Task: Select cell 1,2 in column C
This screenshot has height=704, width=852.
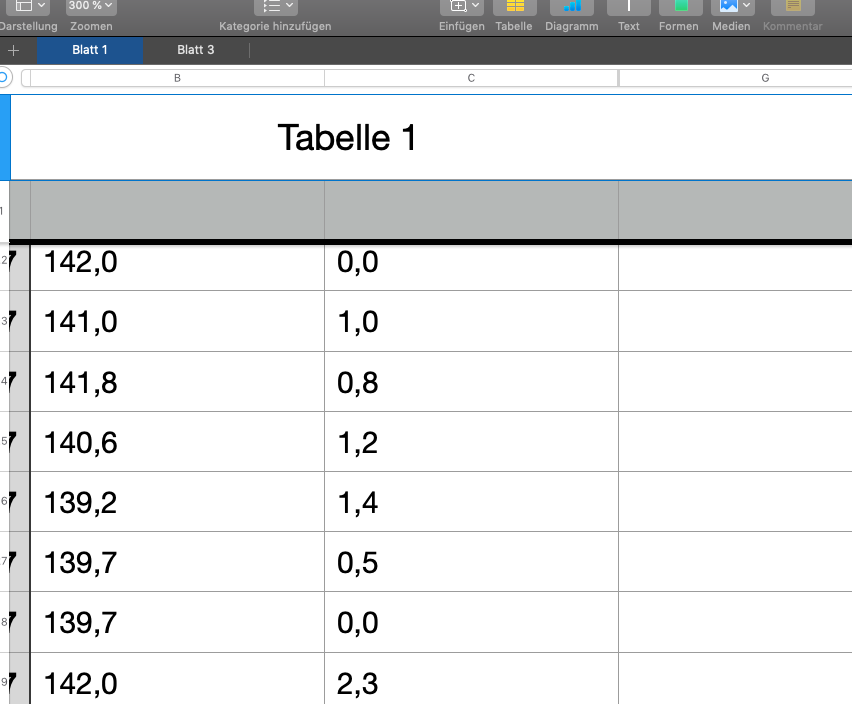Action: click(472, 442)
